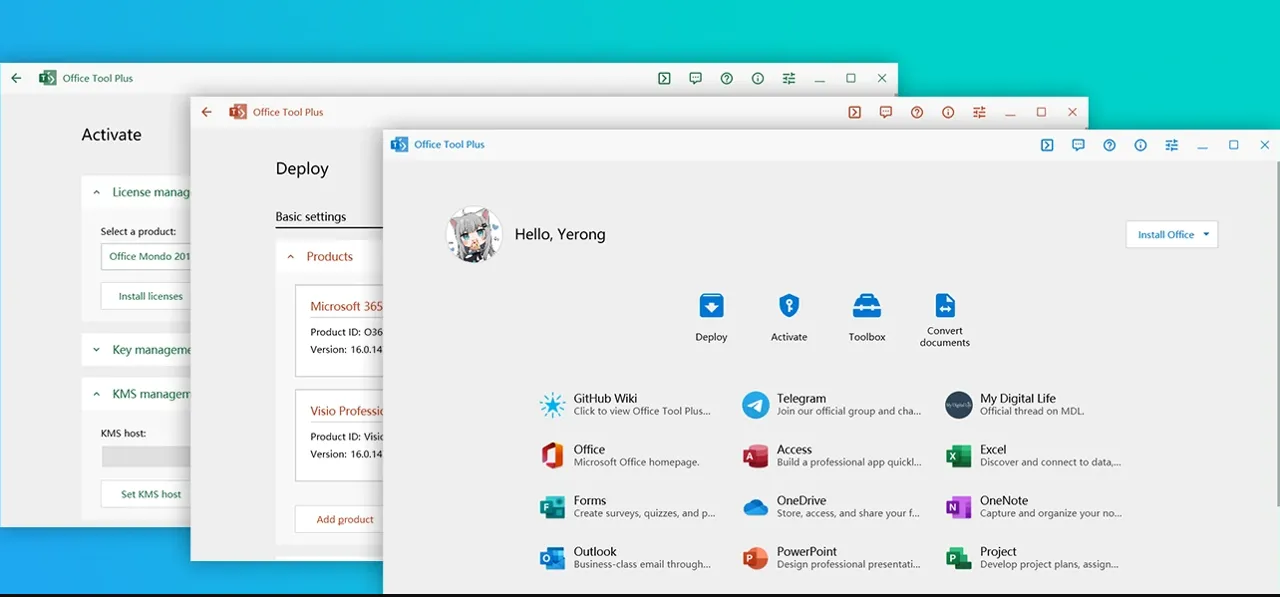Switch to the Basic settings tab
Viewport: 1280px width, 597px height.
[x=311, y=217]
